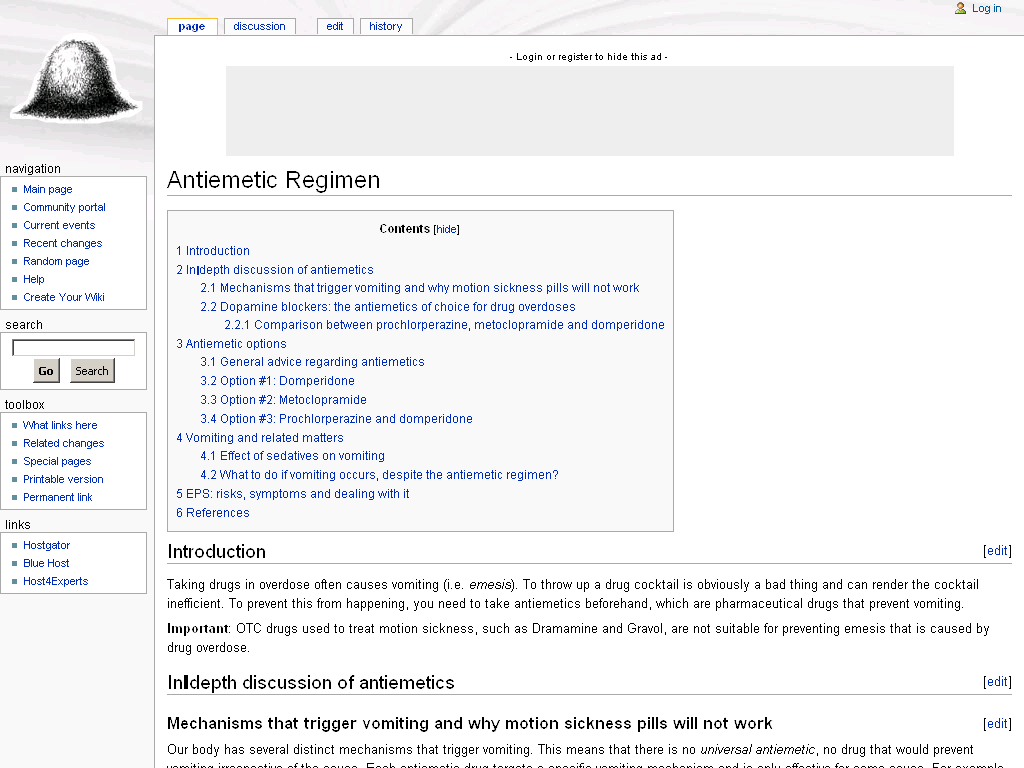The width and height of the screenshot is (1024, 768).
Task: Jump to 3 Antiemetic options
Action: click(231, 344)
